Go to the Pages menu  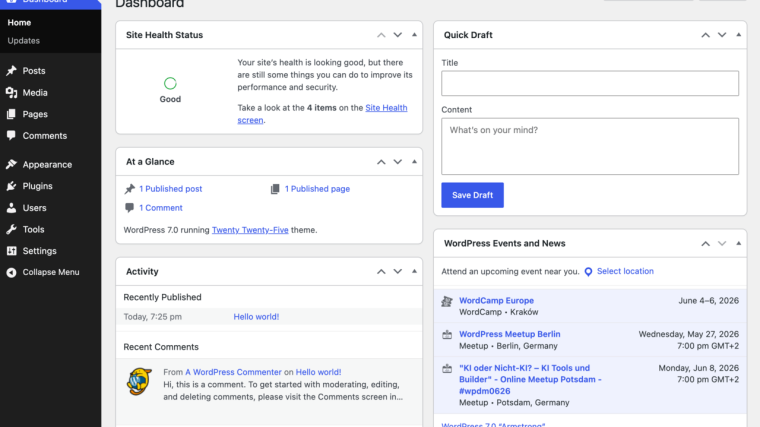(x=35, y=114)
